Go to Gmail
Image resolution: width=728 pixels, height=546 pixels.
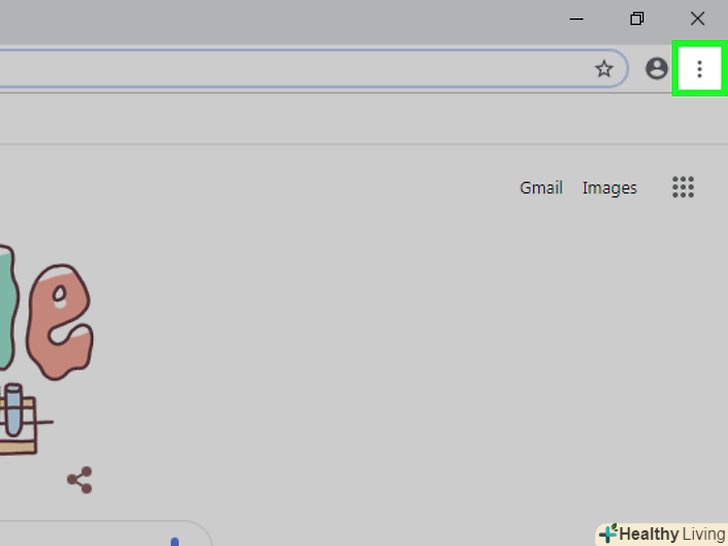click(541, 188)
